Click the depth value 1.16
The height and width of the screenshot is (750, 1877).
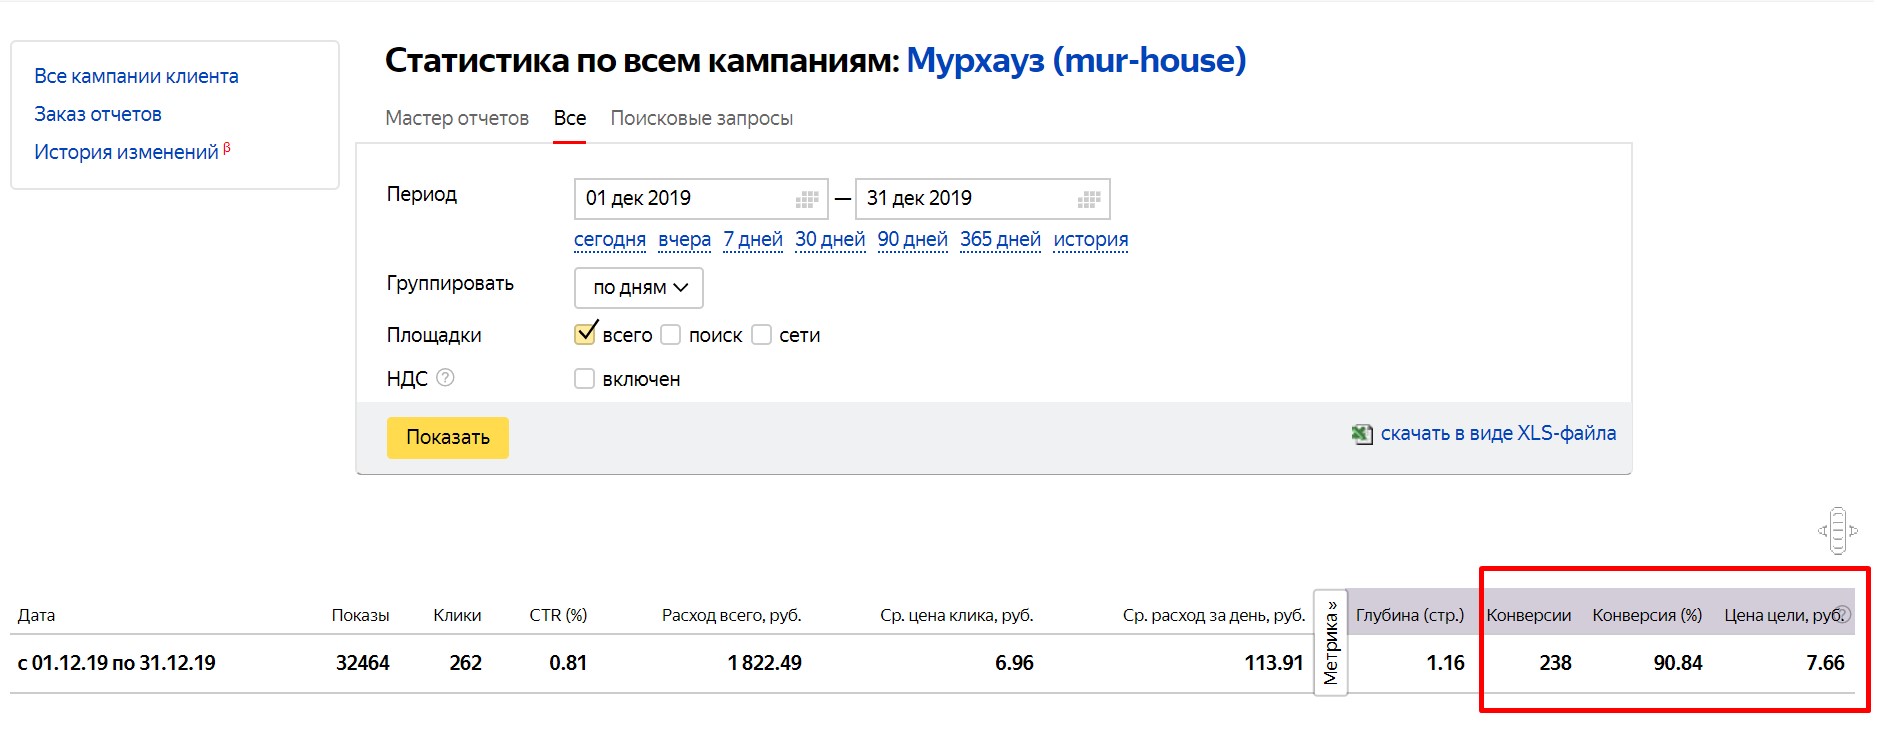pyautogui.click(x=1445, y=663)
